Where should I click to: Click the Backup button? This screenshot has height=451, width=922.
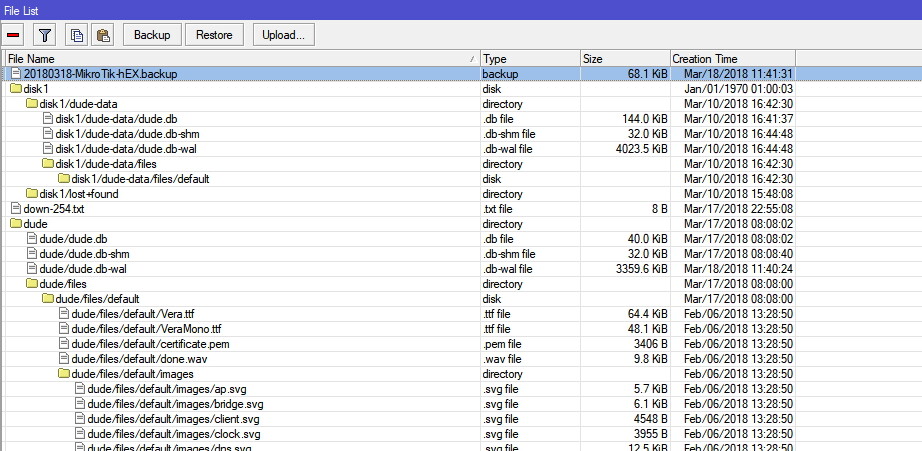(x=152, y=35)
